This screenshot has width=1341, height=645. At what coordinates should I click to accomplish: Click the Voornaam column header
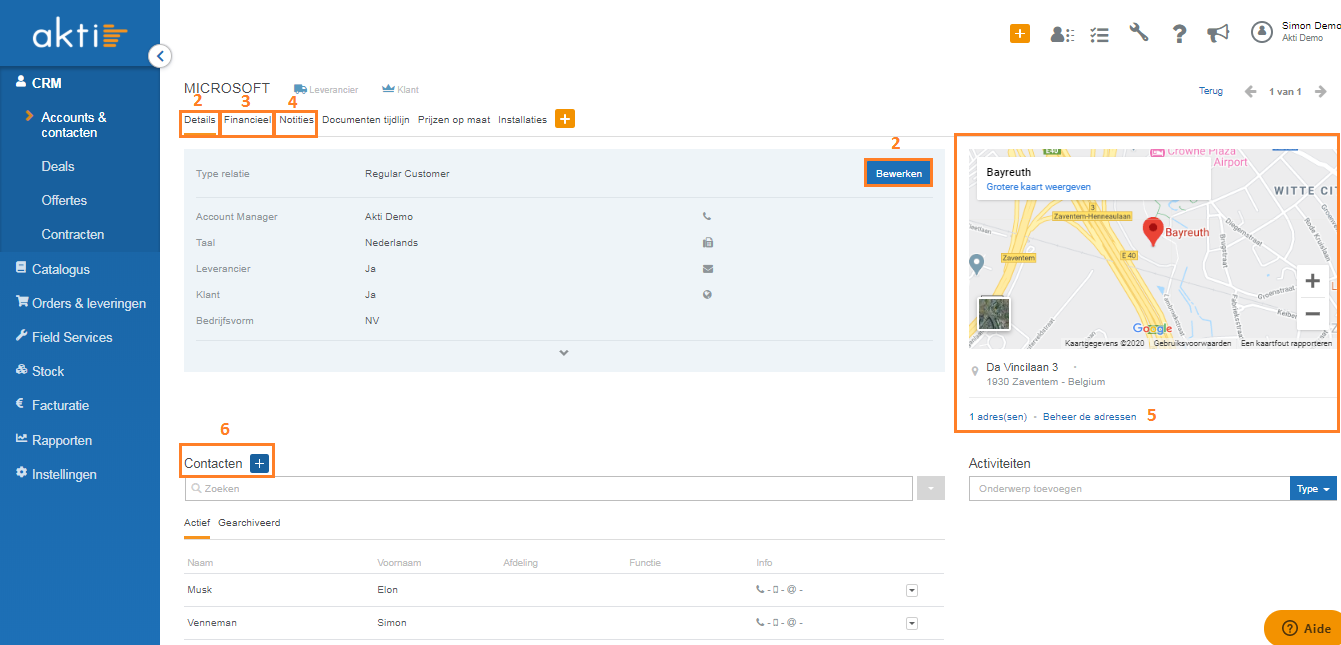point(401,563)
